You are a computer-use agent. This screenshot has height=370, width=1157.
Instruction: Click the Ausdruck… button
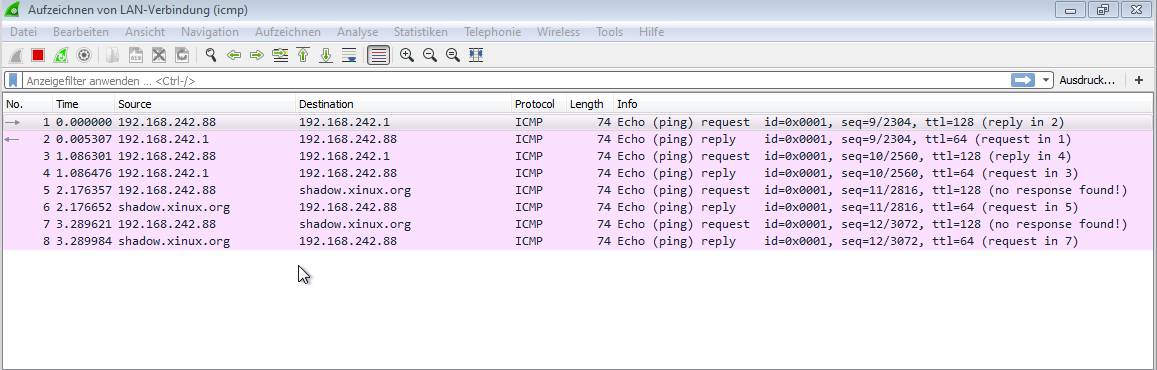pos(1087,80)
